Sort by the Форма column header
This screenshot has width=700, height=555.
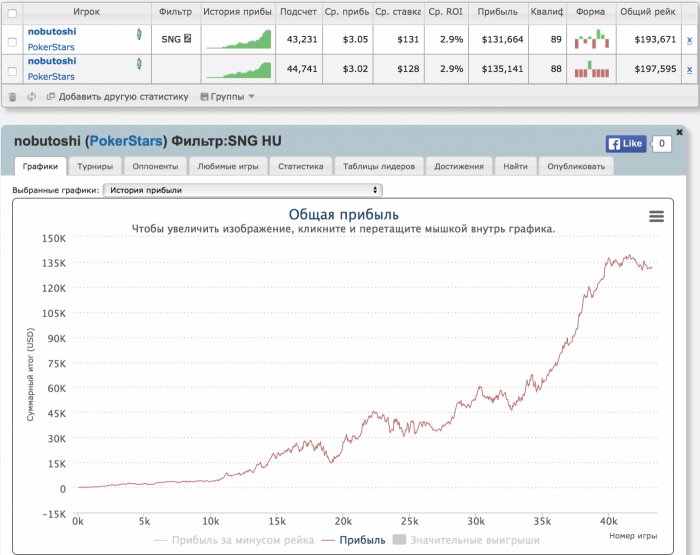591,12
